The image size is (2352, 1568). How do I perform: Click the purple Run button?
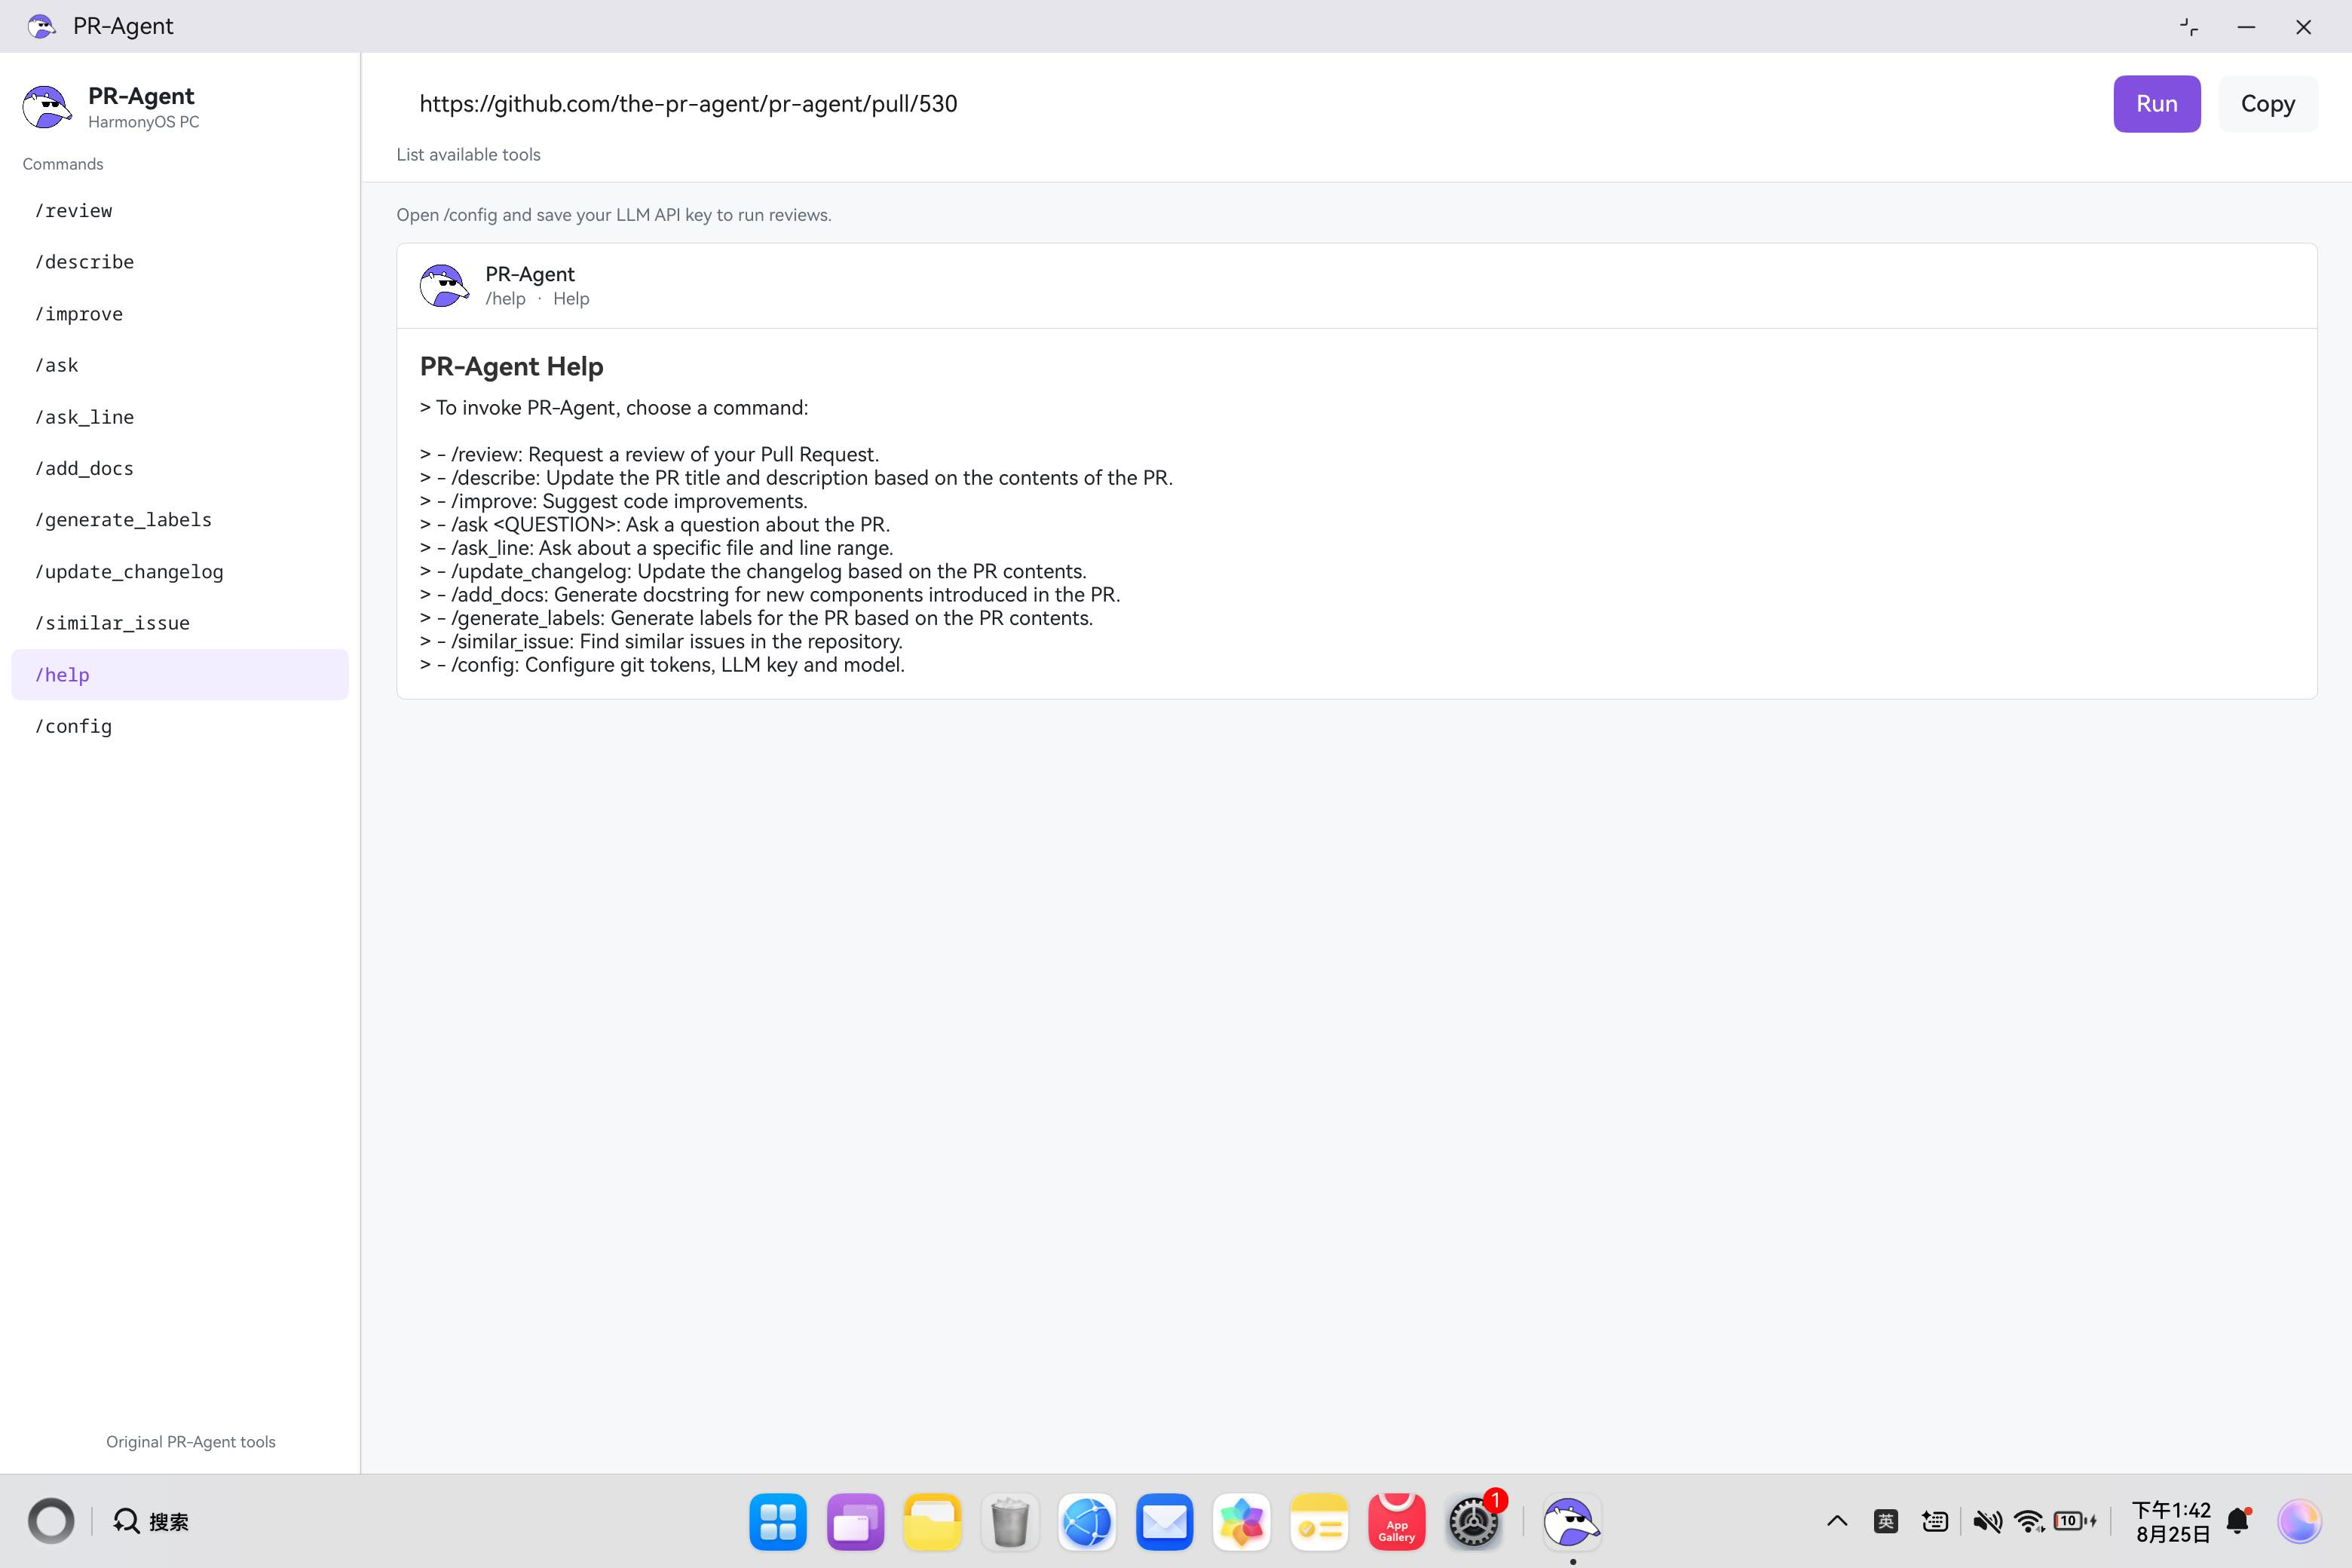(2156, 104)
